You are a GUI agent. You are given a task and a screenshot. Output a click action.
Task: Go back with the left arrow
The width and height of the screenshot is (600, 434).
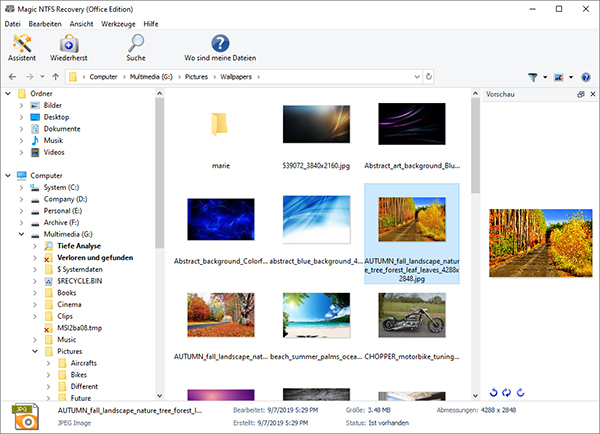[12, 77]
